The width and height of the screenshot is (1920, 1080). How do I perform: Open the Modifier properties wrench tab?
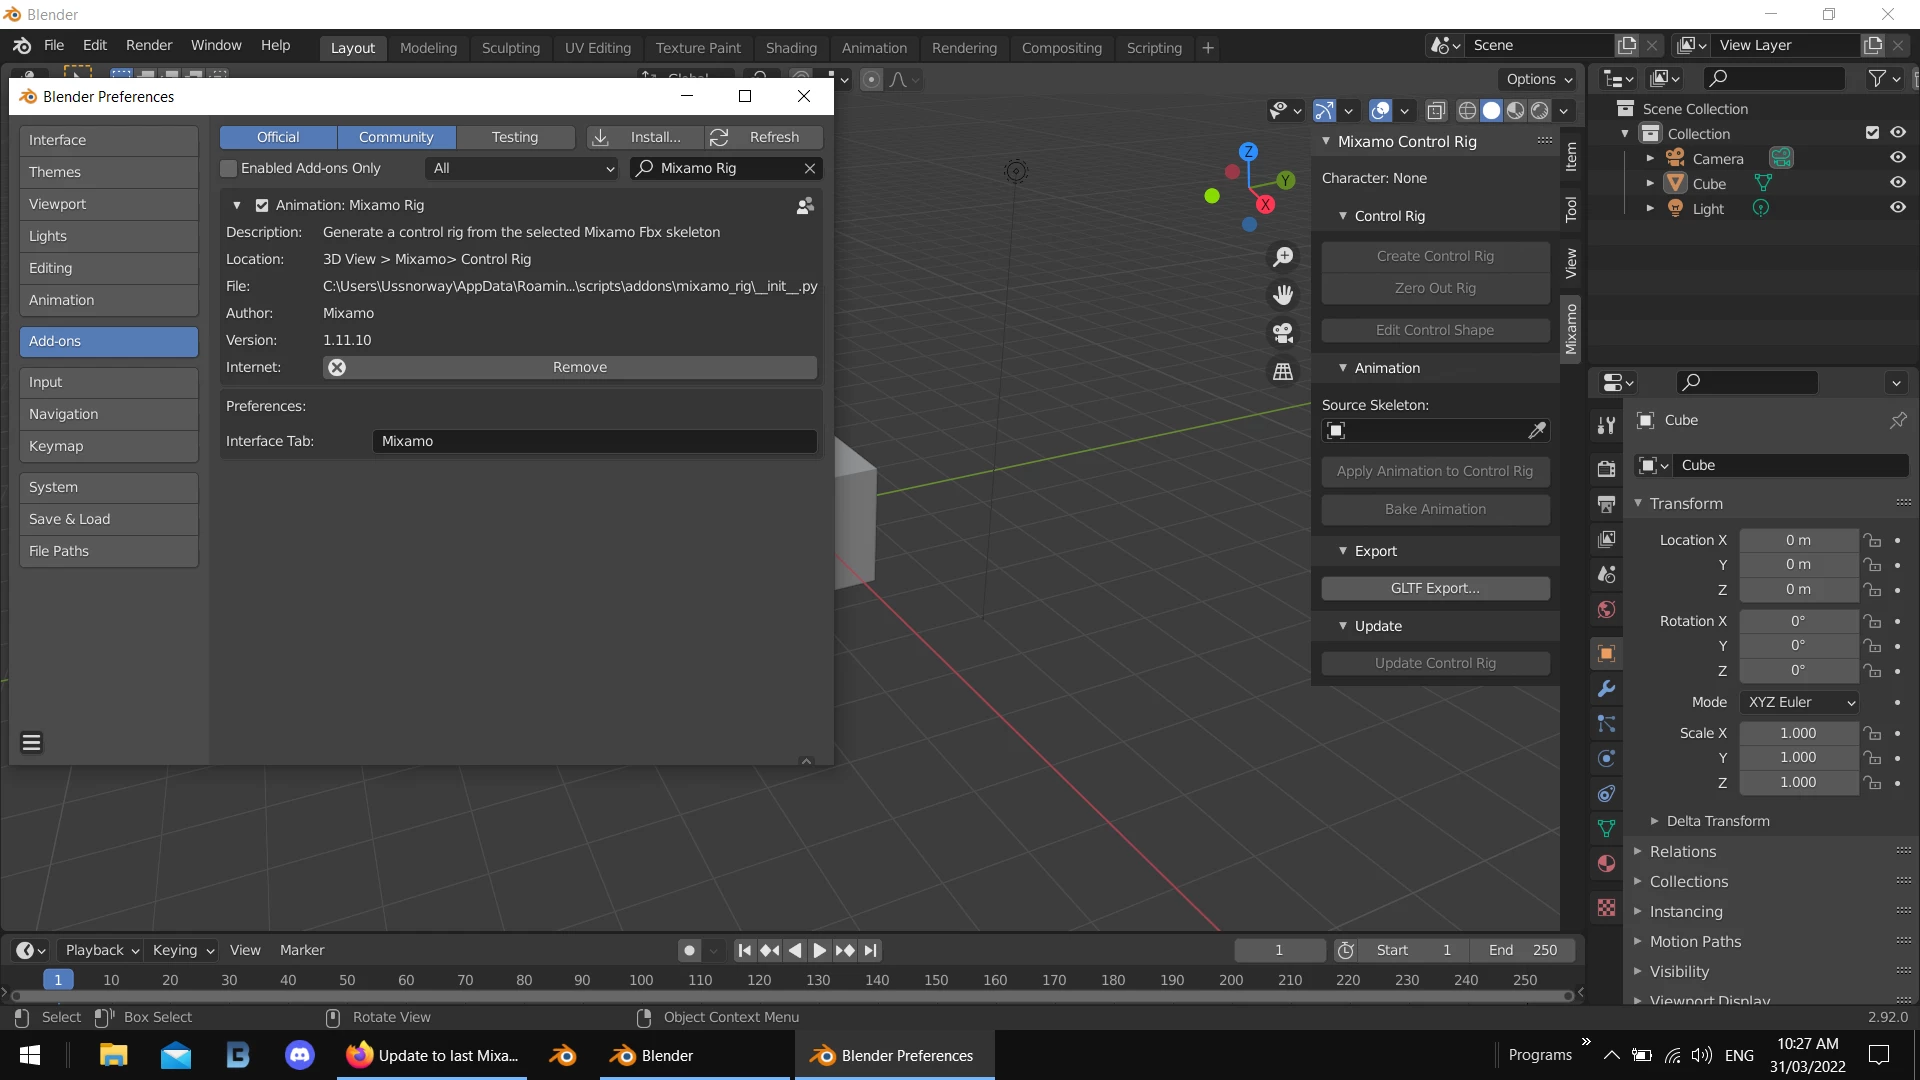(1606, 689)
